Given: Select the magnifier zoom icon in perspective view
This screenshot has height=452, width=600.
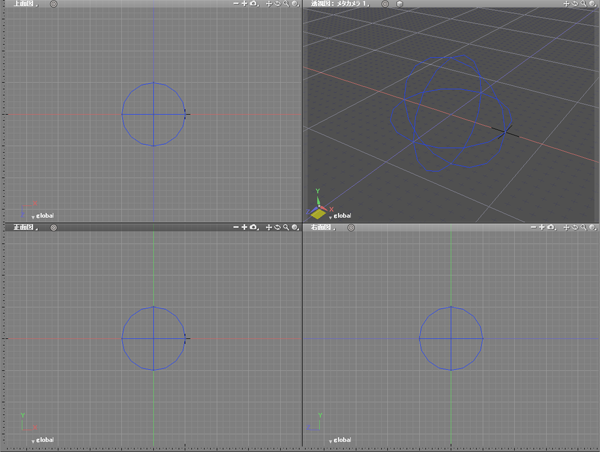Looking at the screenshot, I should 585,4.
